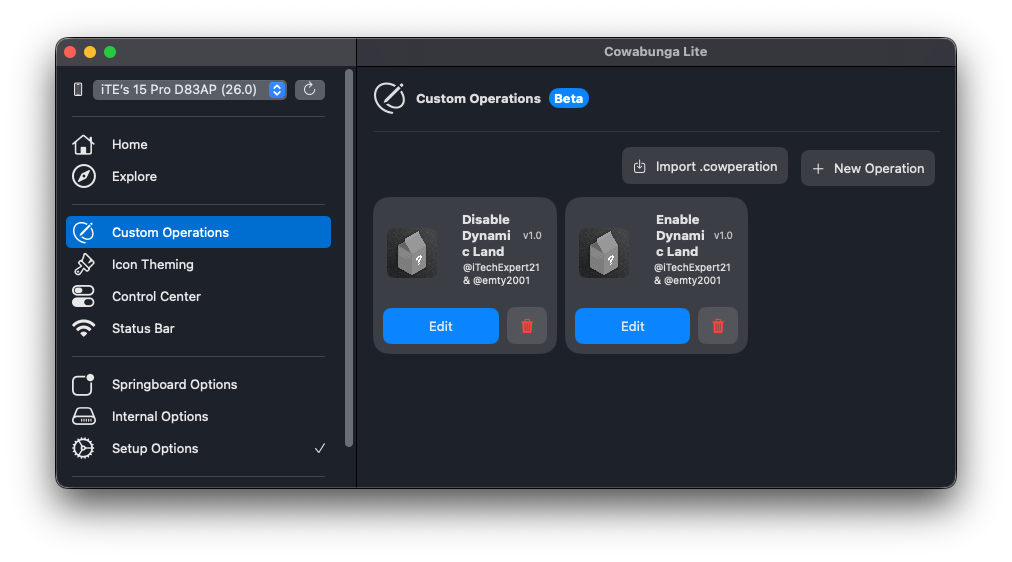The width and height of the screenshot is (1012, 562).
Task: Open Icon Theming page
Action: pos(198,265)
